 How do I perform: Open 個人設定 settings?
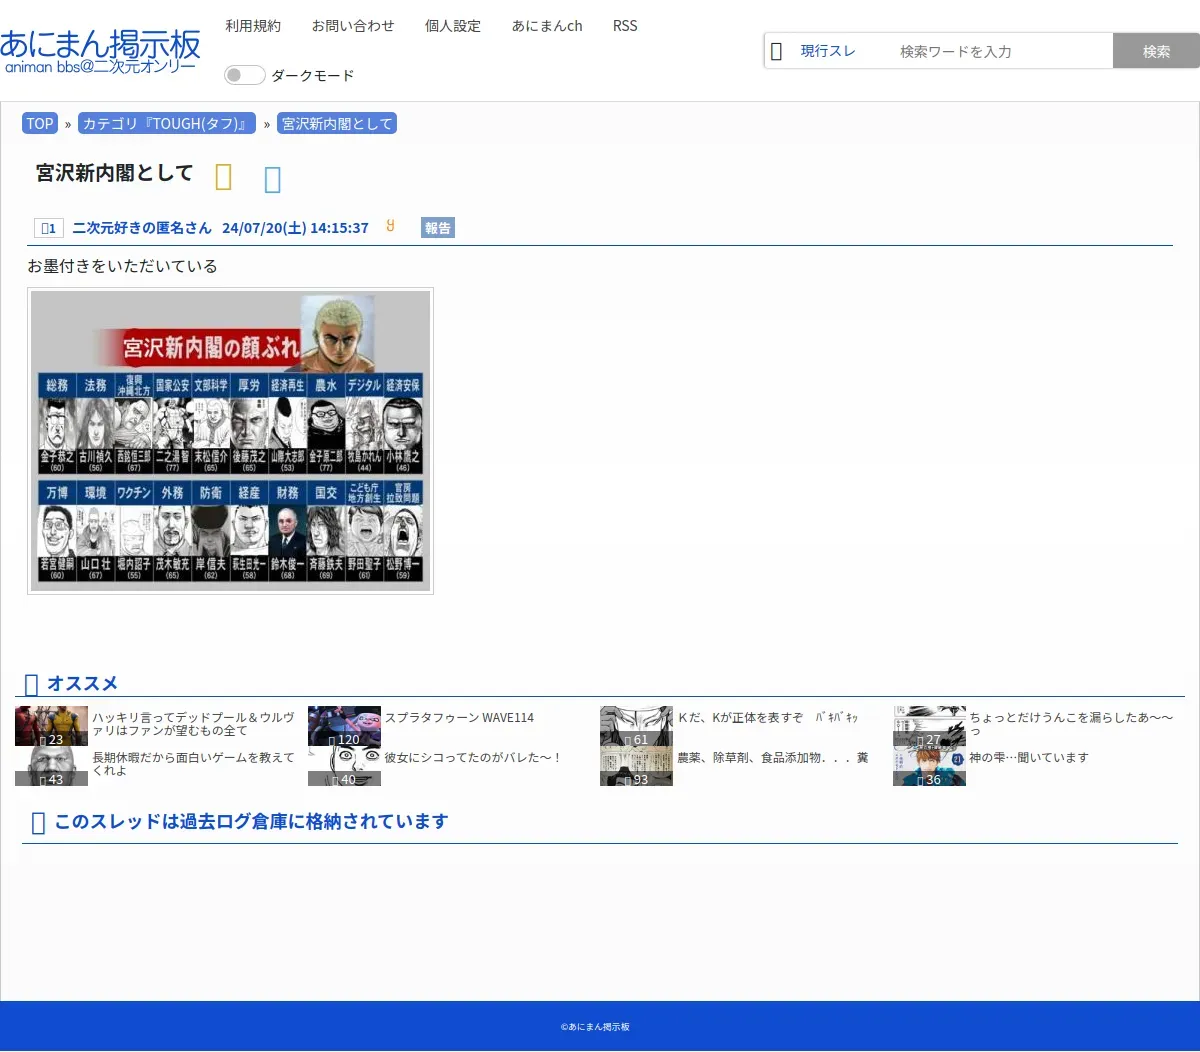pyautogui.click(x=453, y=26)
